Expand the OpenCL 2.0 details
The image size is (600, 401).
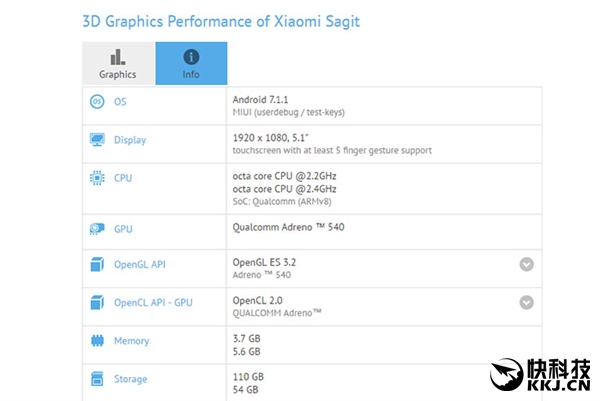[526, 302]
